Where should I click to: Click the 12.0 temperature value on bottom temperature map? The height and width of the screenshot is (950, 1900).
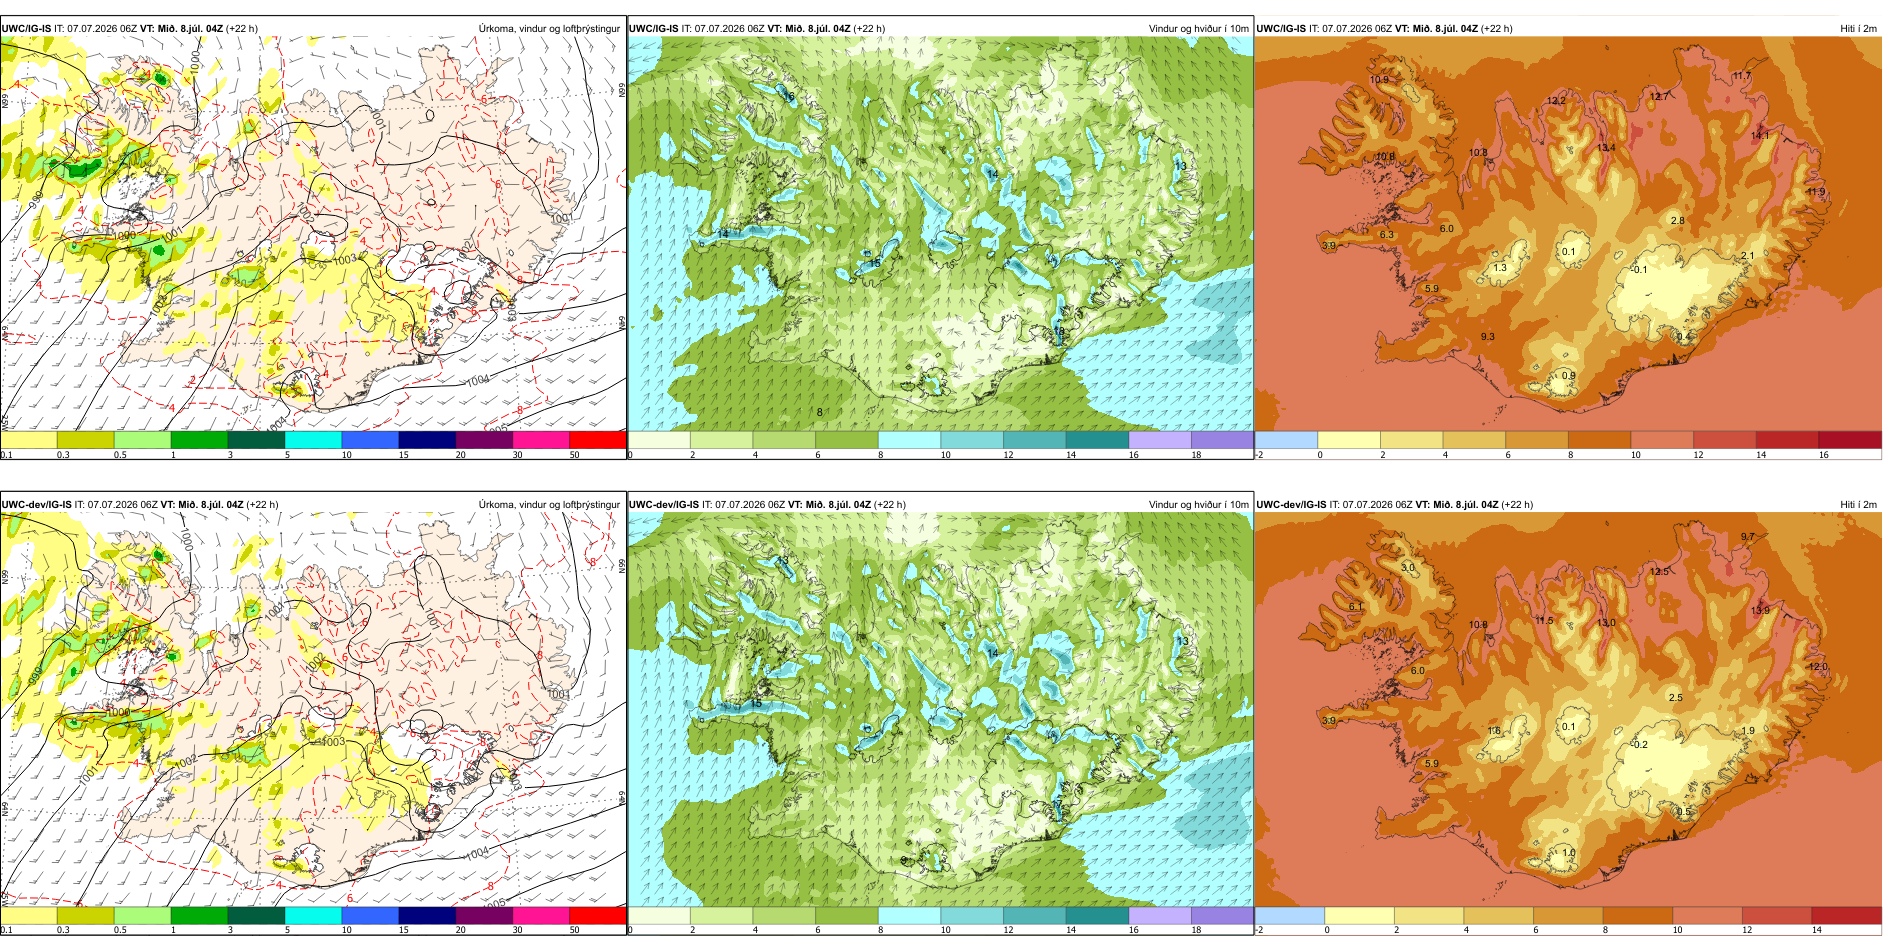(1818, 667)
